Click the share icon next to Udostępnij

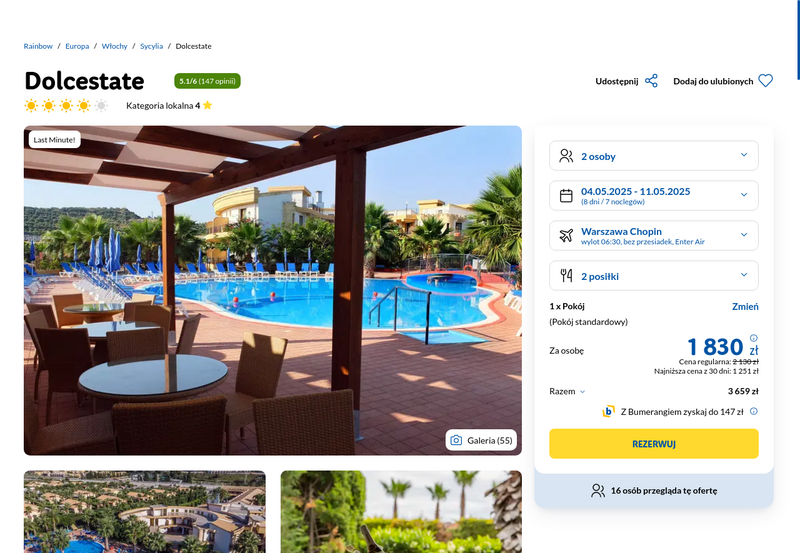coord(651,81)
